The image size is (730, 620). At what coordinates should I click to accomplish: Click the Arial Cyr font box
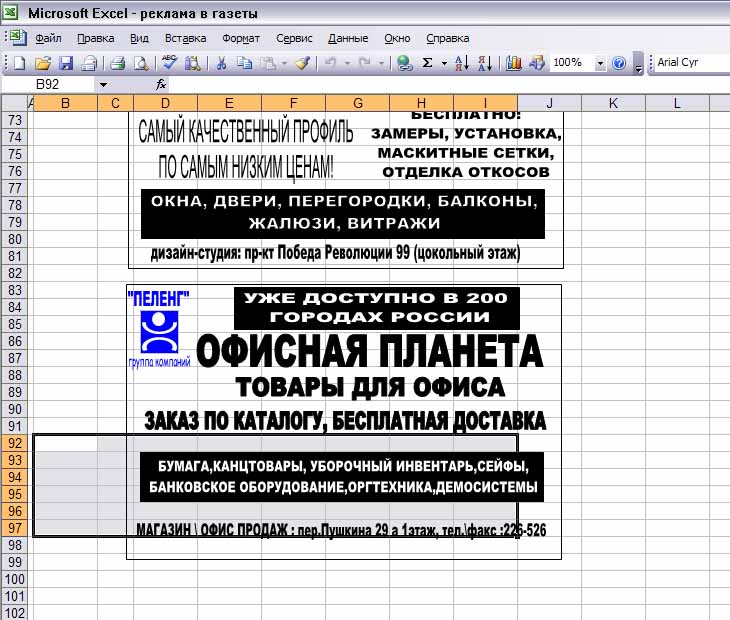692,62
